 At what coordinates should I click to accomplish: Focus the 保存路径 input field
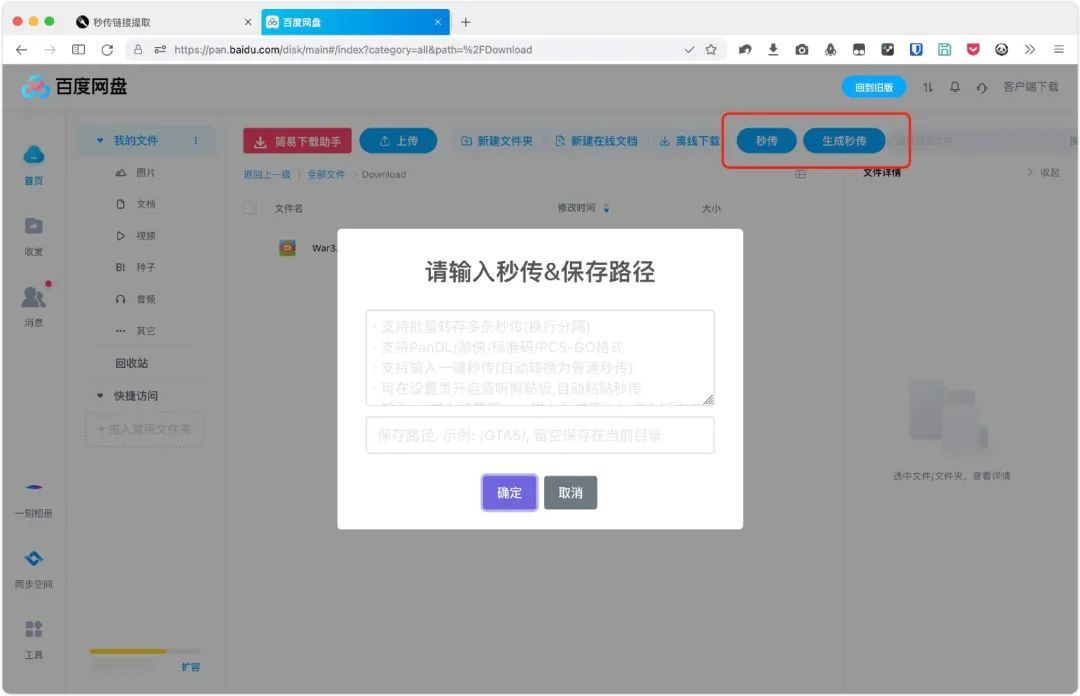540,435
